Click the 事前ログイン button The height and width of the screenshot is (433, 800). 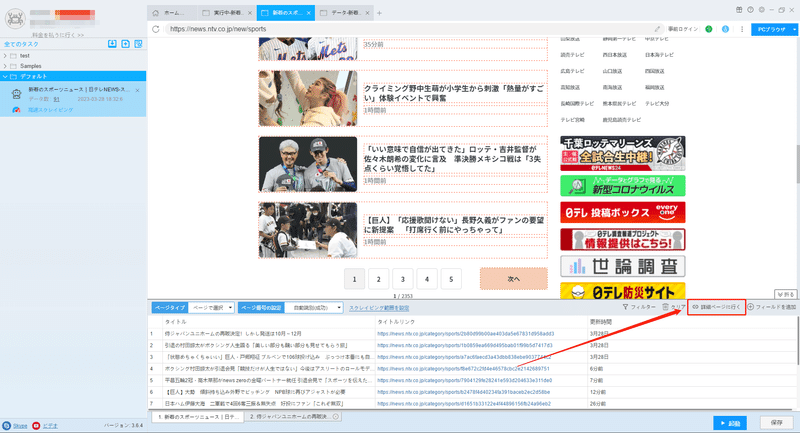pos(683,29)
